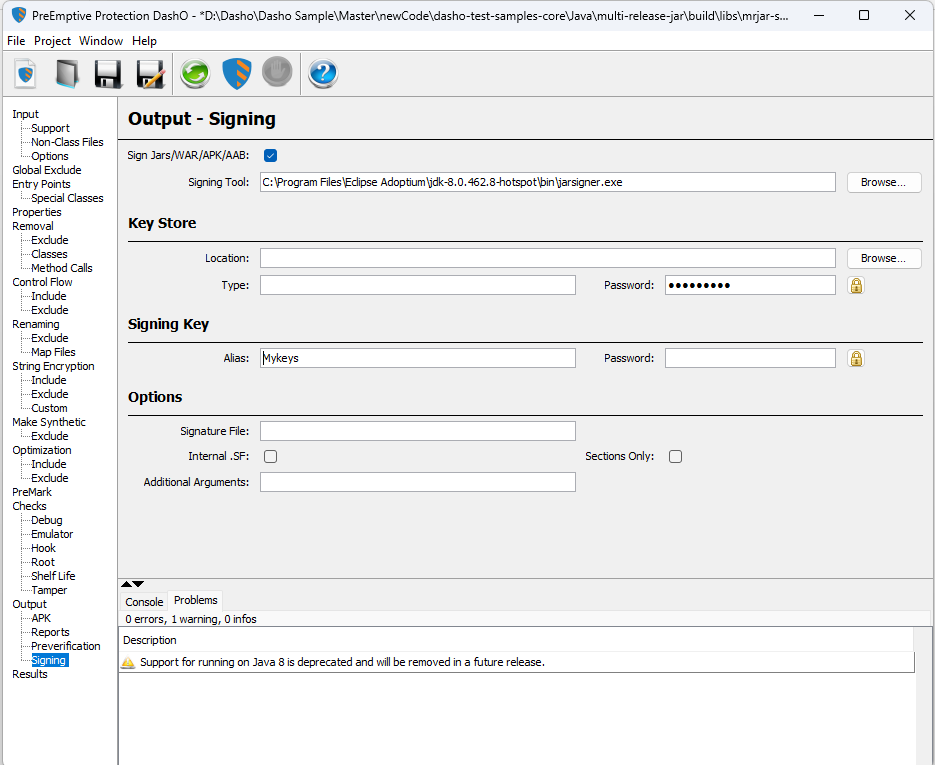Select Preverification under Output

pyautogui.click(x=66, y=646)
